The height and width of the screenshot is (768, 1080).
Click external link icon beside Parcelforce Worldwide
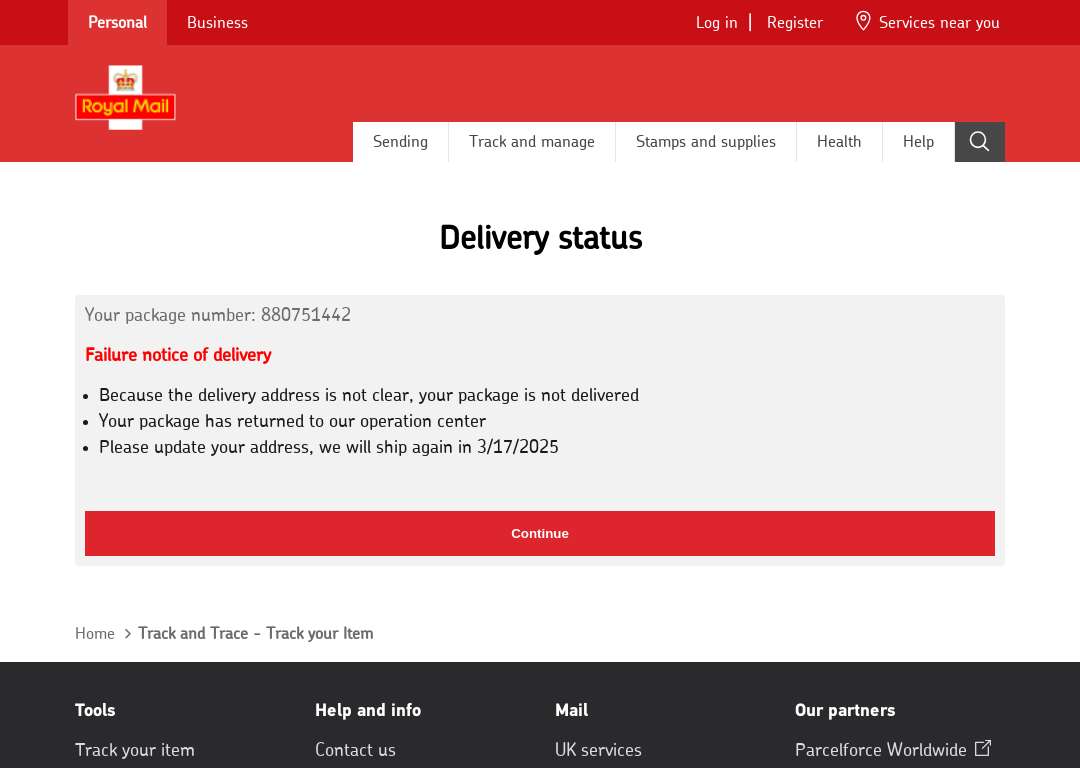click(x=983, y=748)
